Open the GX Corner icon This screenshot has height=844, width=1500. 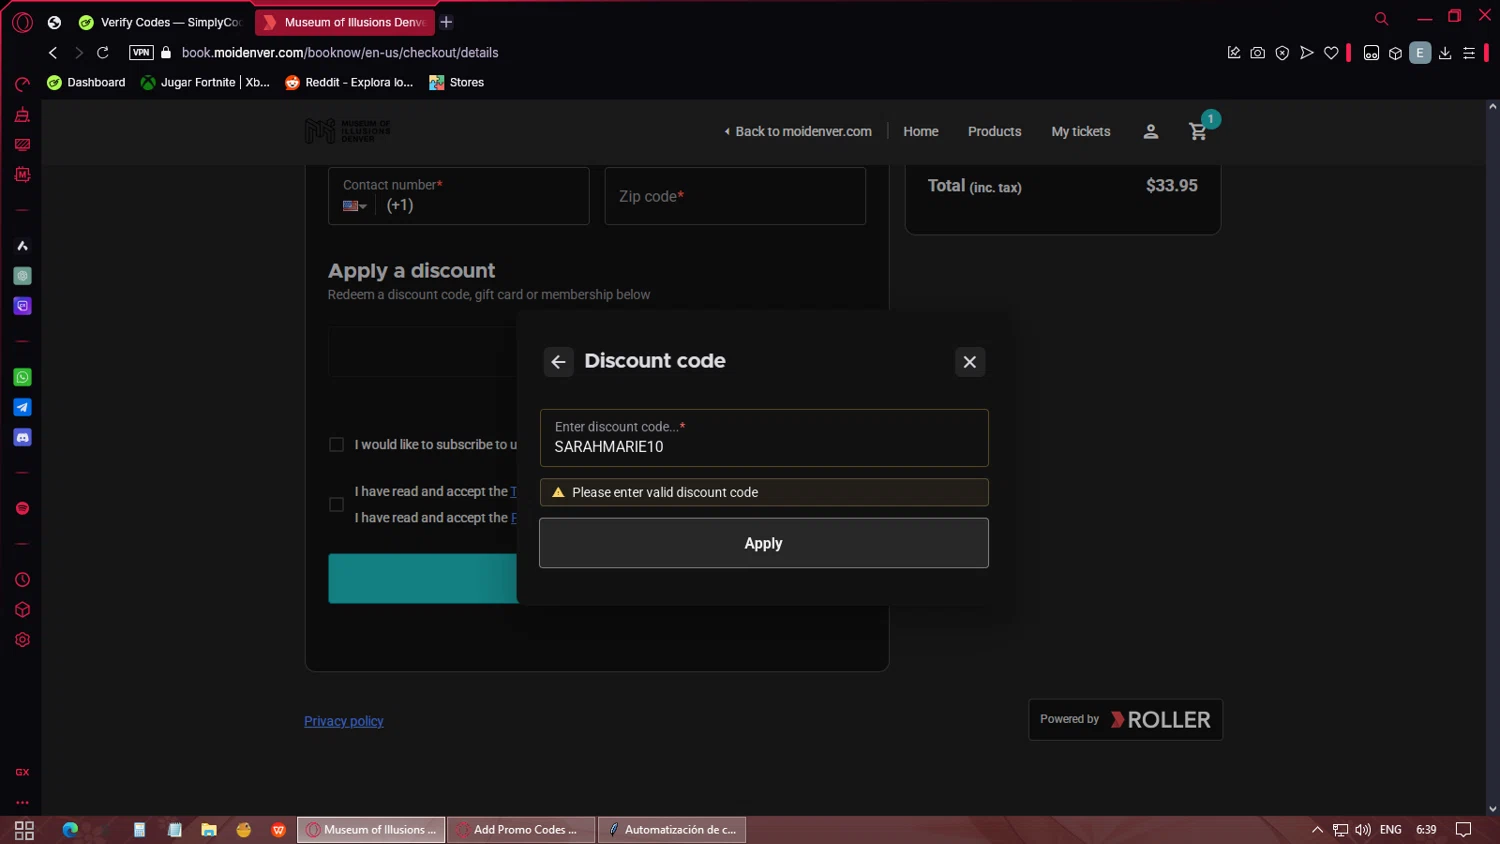(x=22, y=772)
